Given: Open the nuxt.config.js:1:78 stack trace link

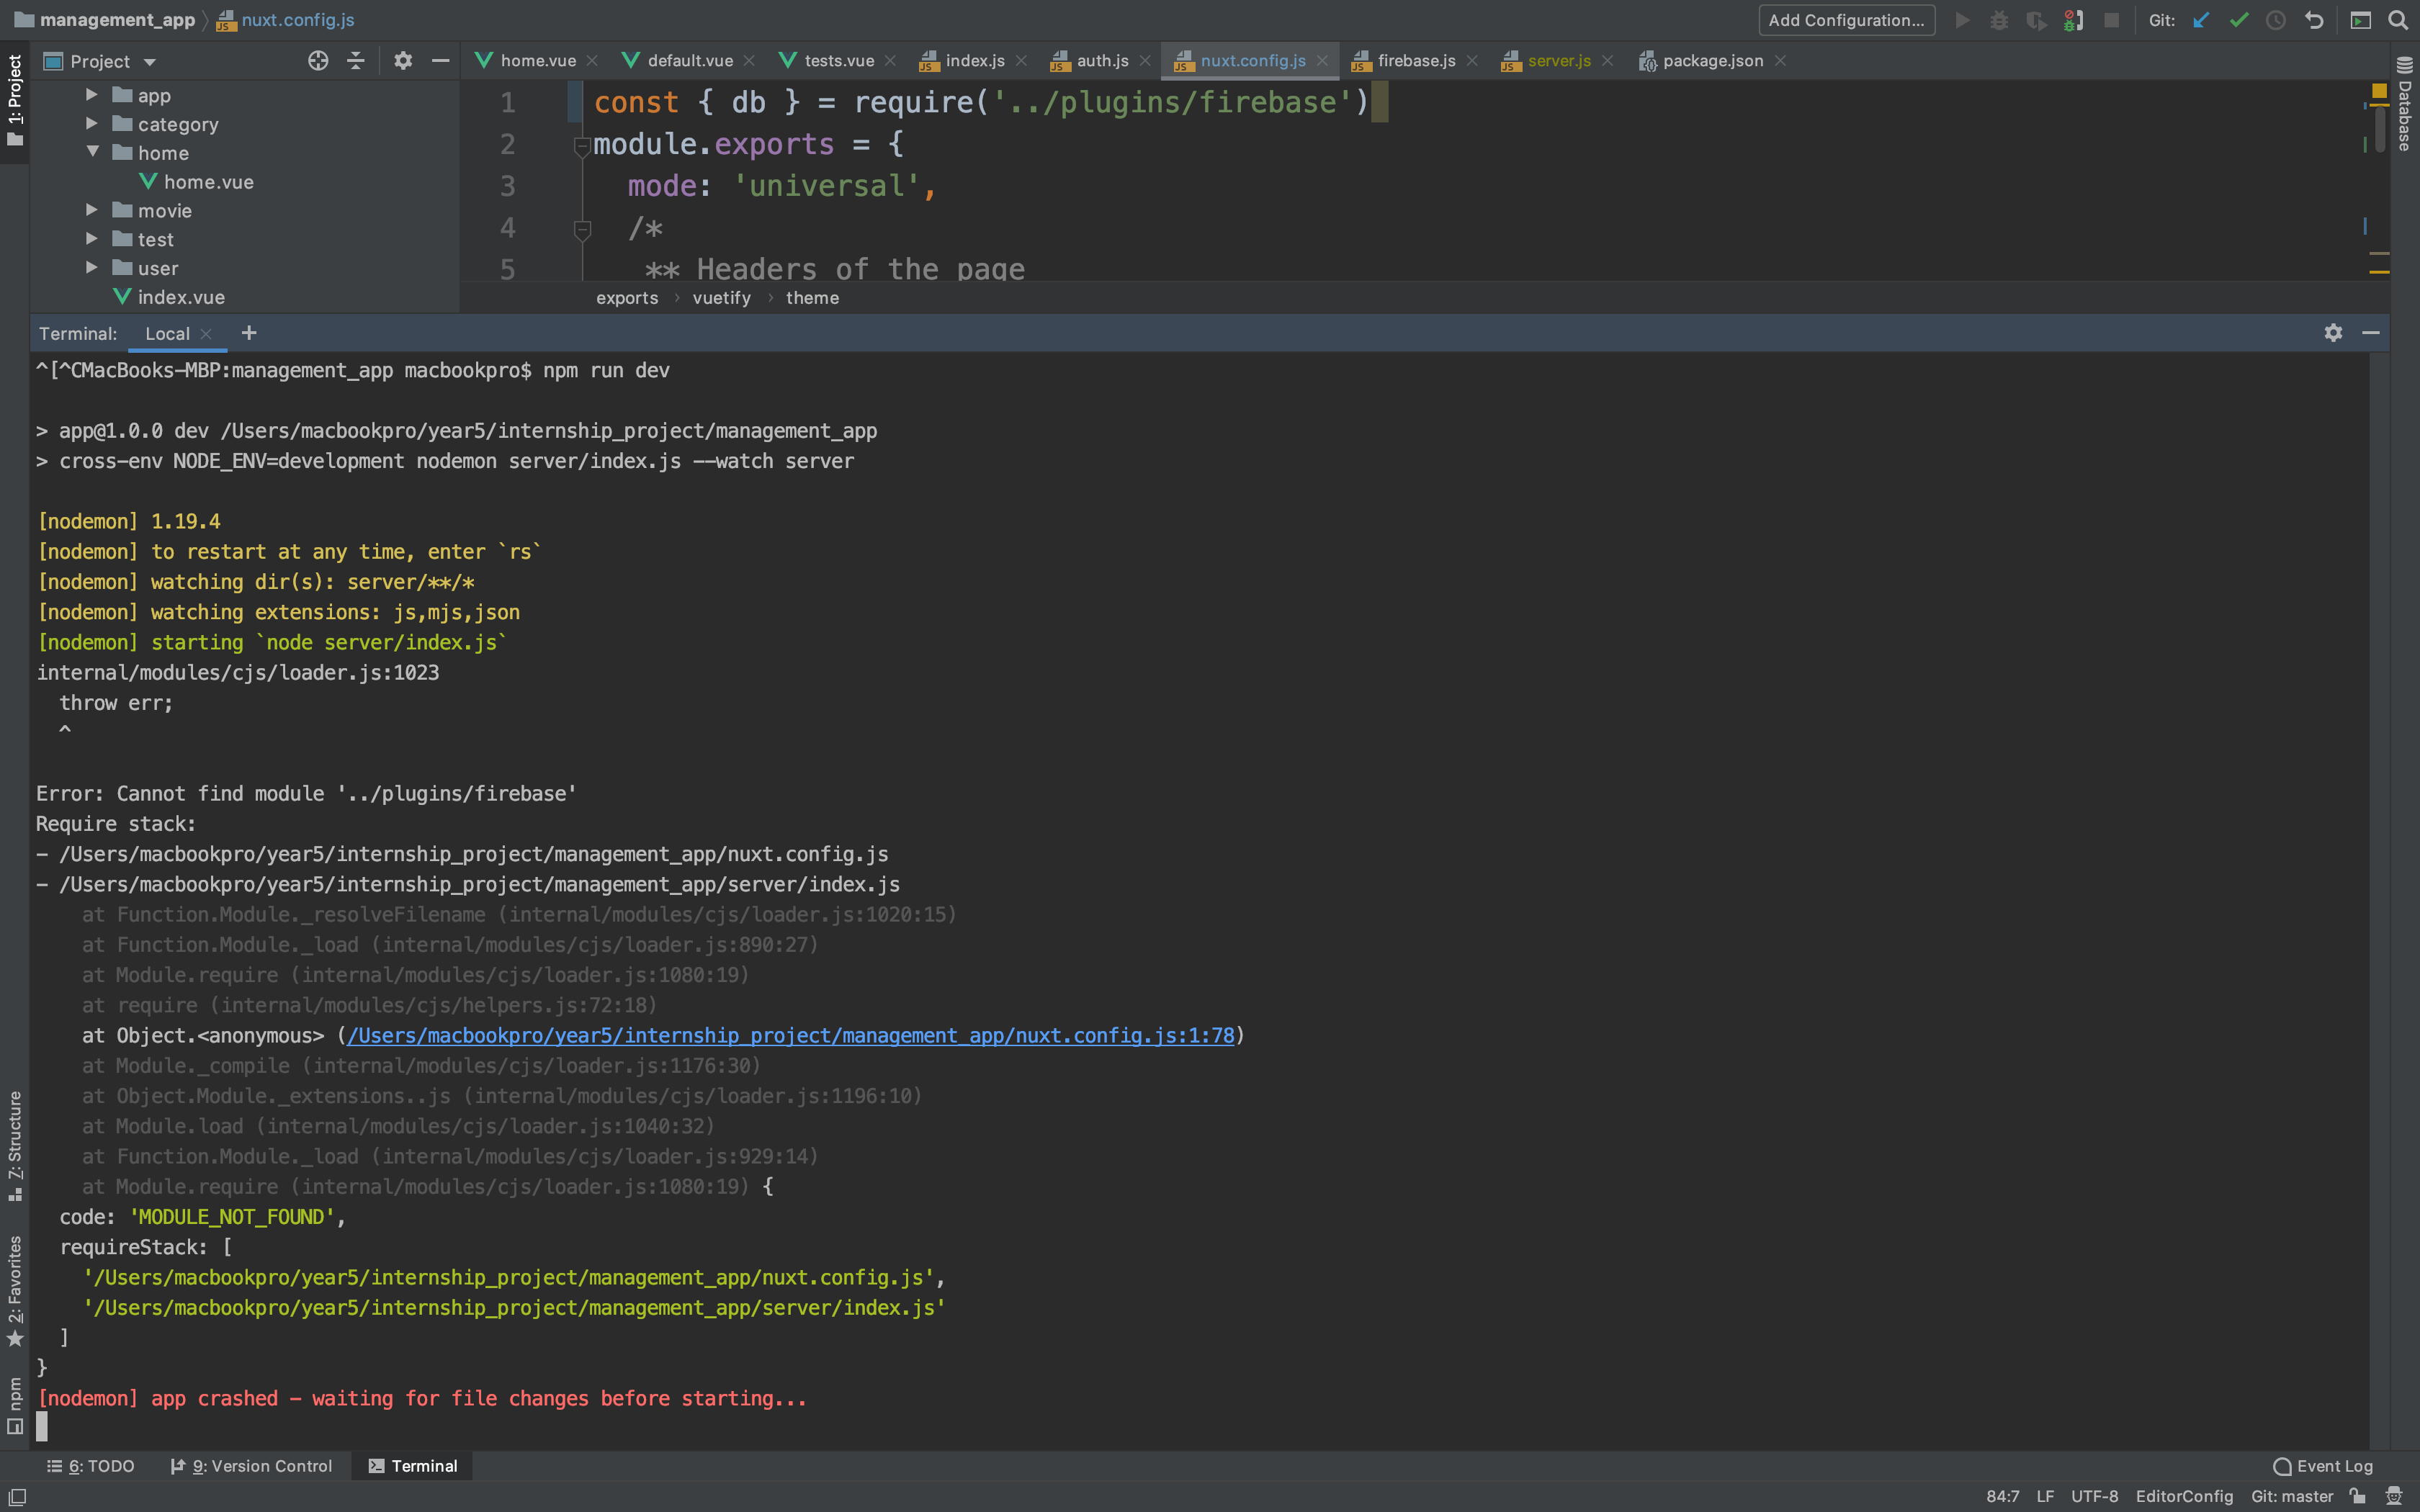Looking at the screenshot, I should tap(790, 1036).
